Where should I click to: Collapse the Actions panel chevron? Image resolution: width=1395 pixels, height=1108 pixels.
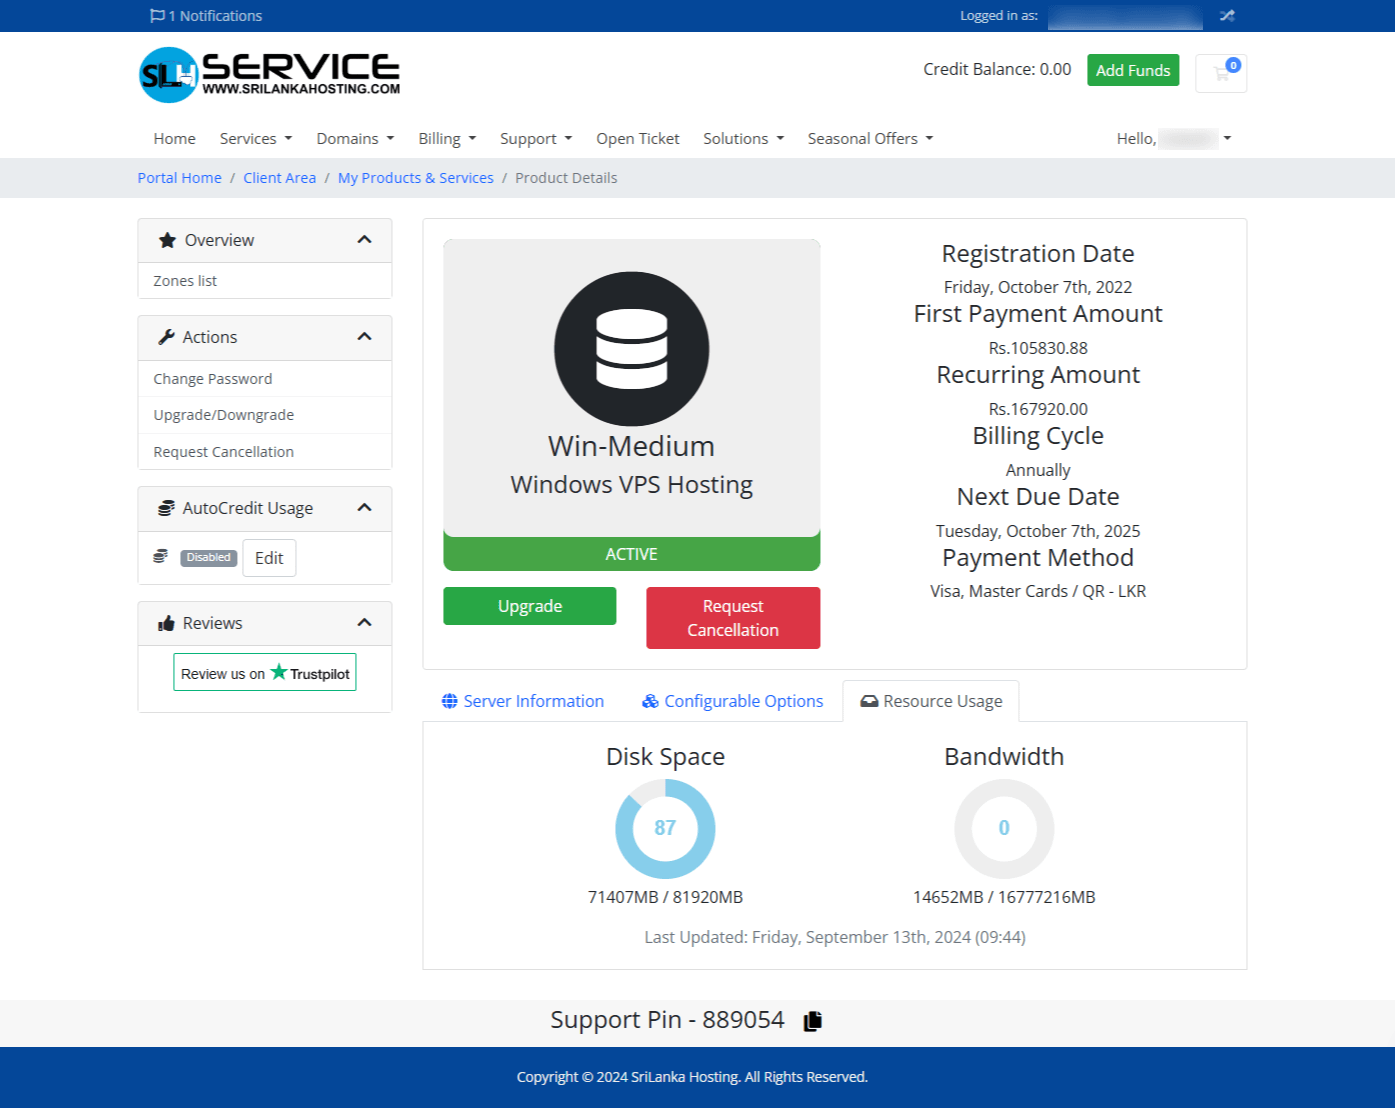(x=364, y=337)
